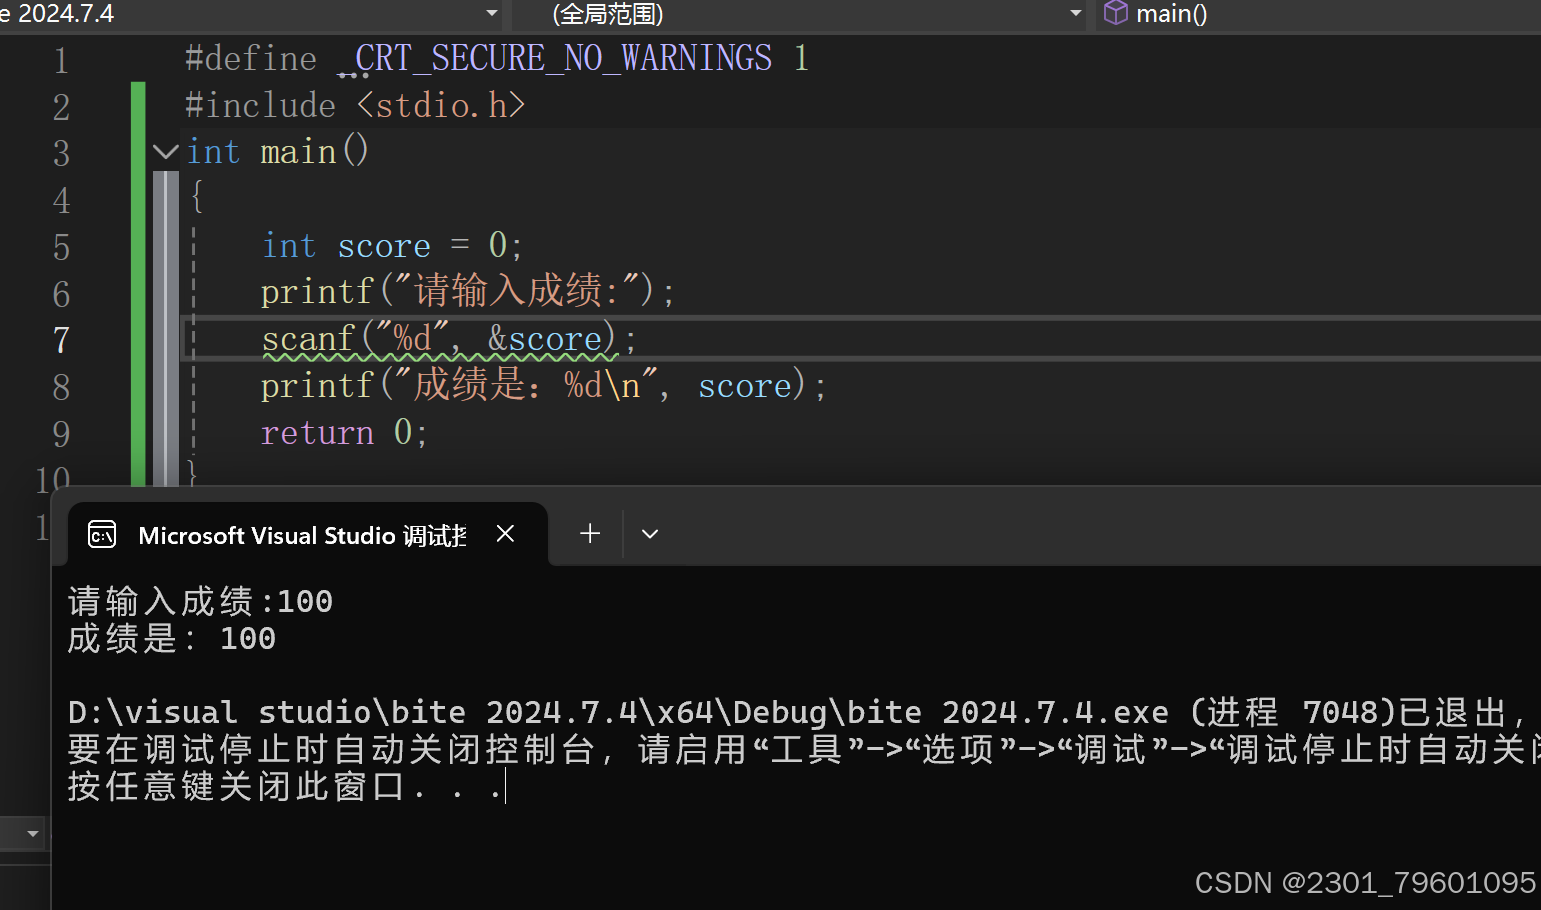Click the 'int main()' function signature
This screenshot has height=910, width=1541.
click(278, 152)
